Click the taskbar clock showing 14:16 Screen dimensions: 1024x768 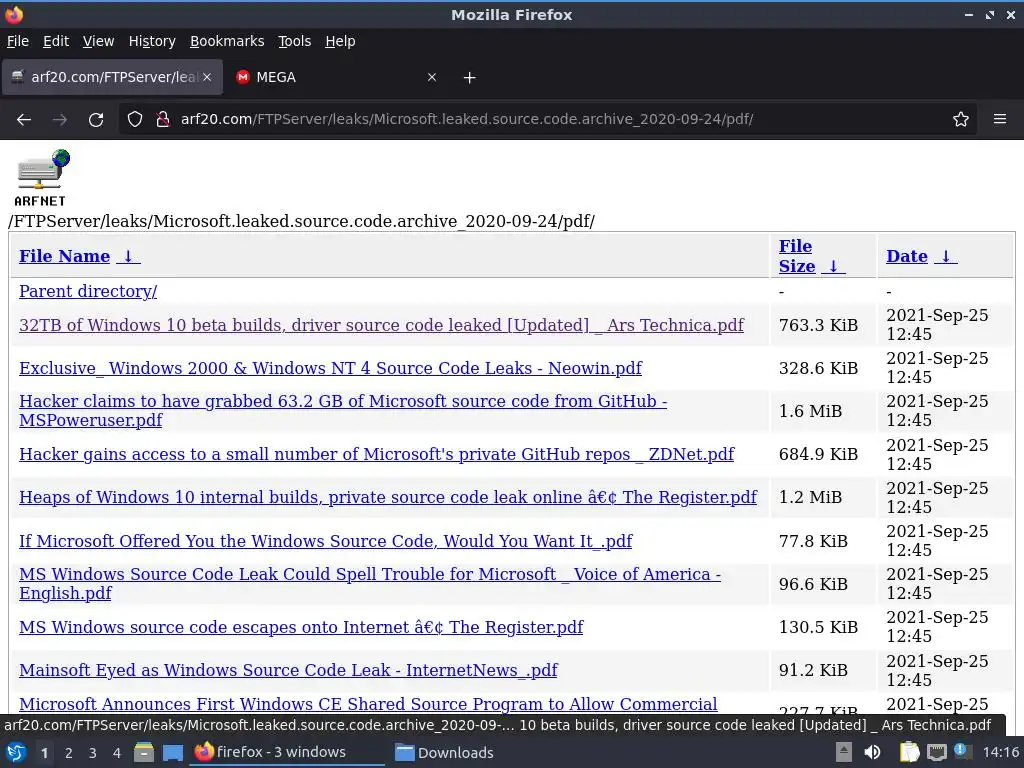(x=1000, y=752)
